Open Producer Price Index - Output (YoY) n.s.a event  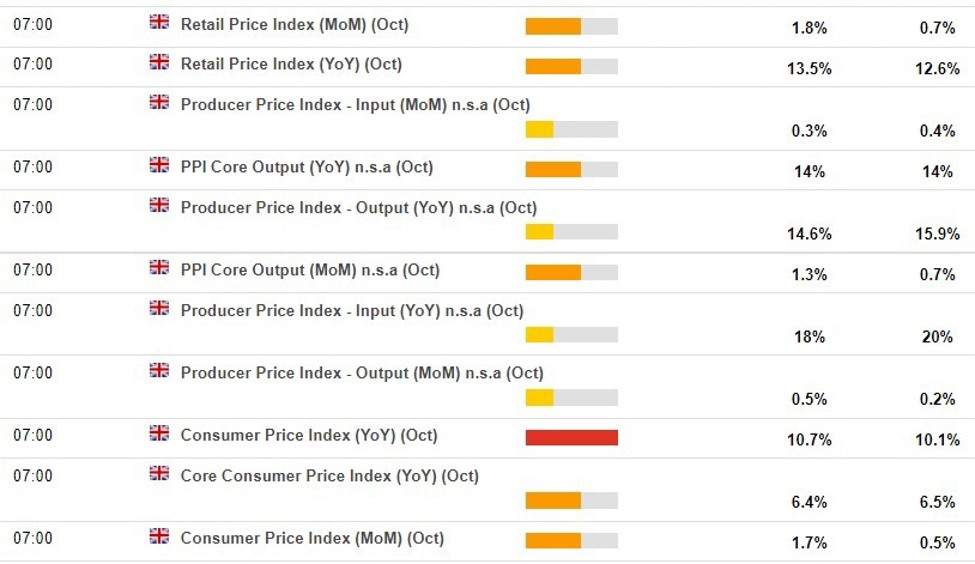(358, 208)
